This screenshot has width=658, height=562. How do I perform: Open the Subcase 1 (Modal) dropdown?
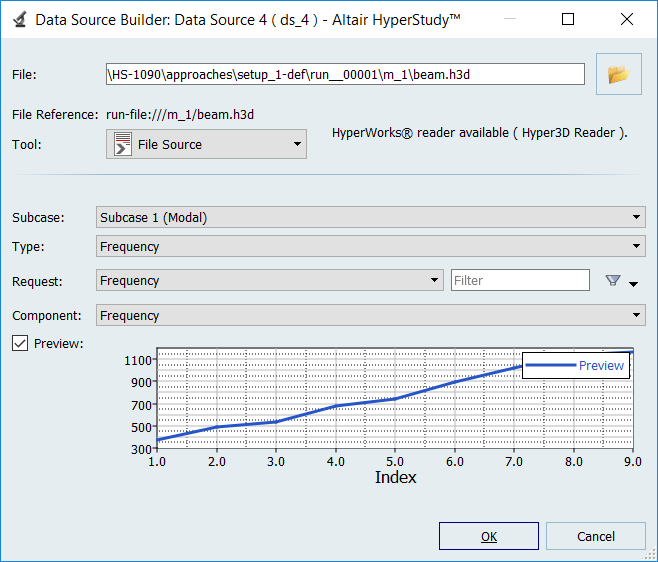[370, 217]
